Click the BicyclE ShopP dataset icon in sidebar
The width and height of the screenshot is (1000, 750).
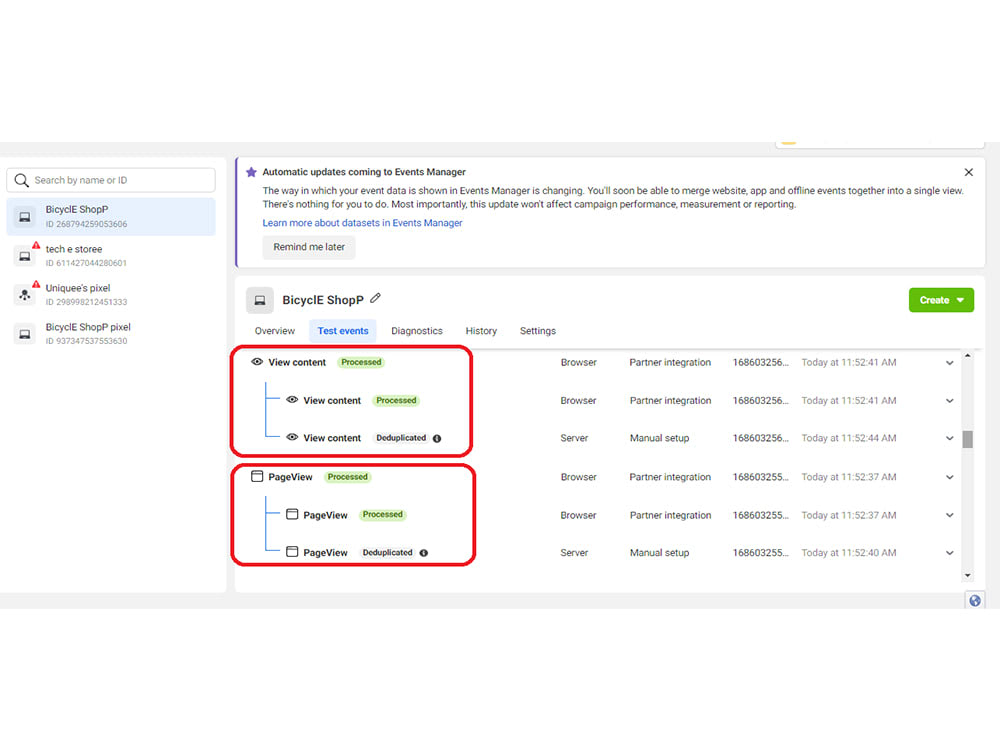(x=24, y=215)
